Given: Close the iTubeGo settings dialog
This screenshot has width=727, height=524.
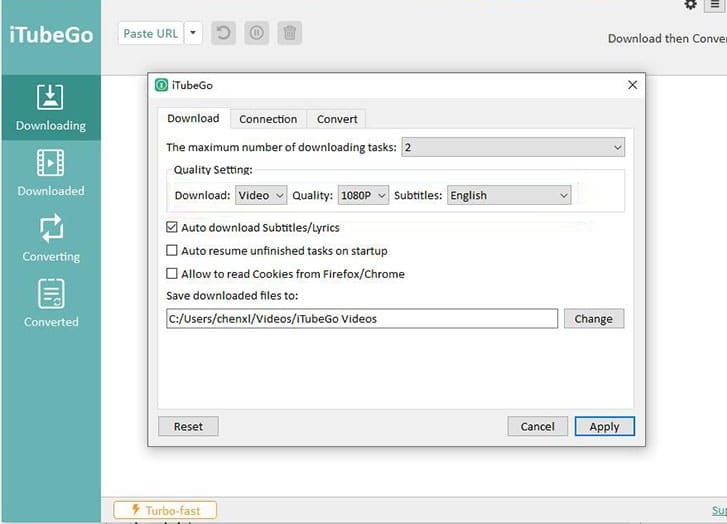Looking at the screenshot, I should pyautogui.click(x=632, y=85).
